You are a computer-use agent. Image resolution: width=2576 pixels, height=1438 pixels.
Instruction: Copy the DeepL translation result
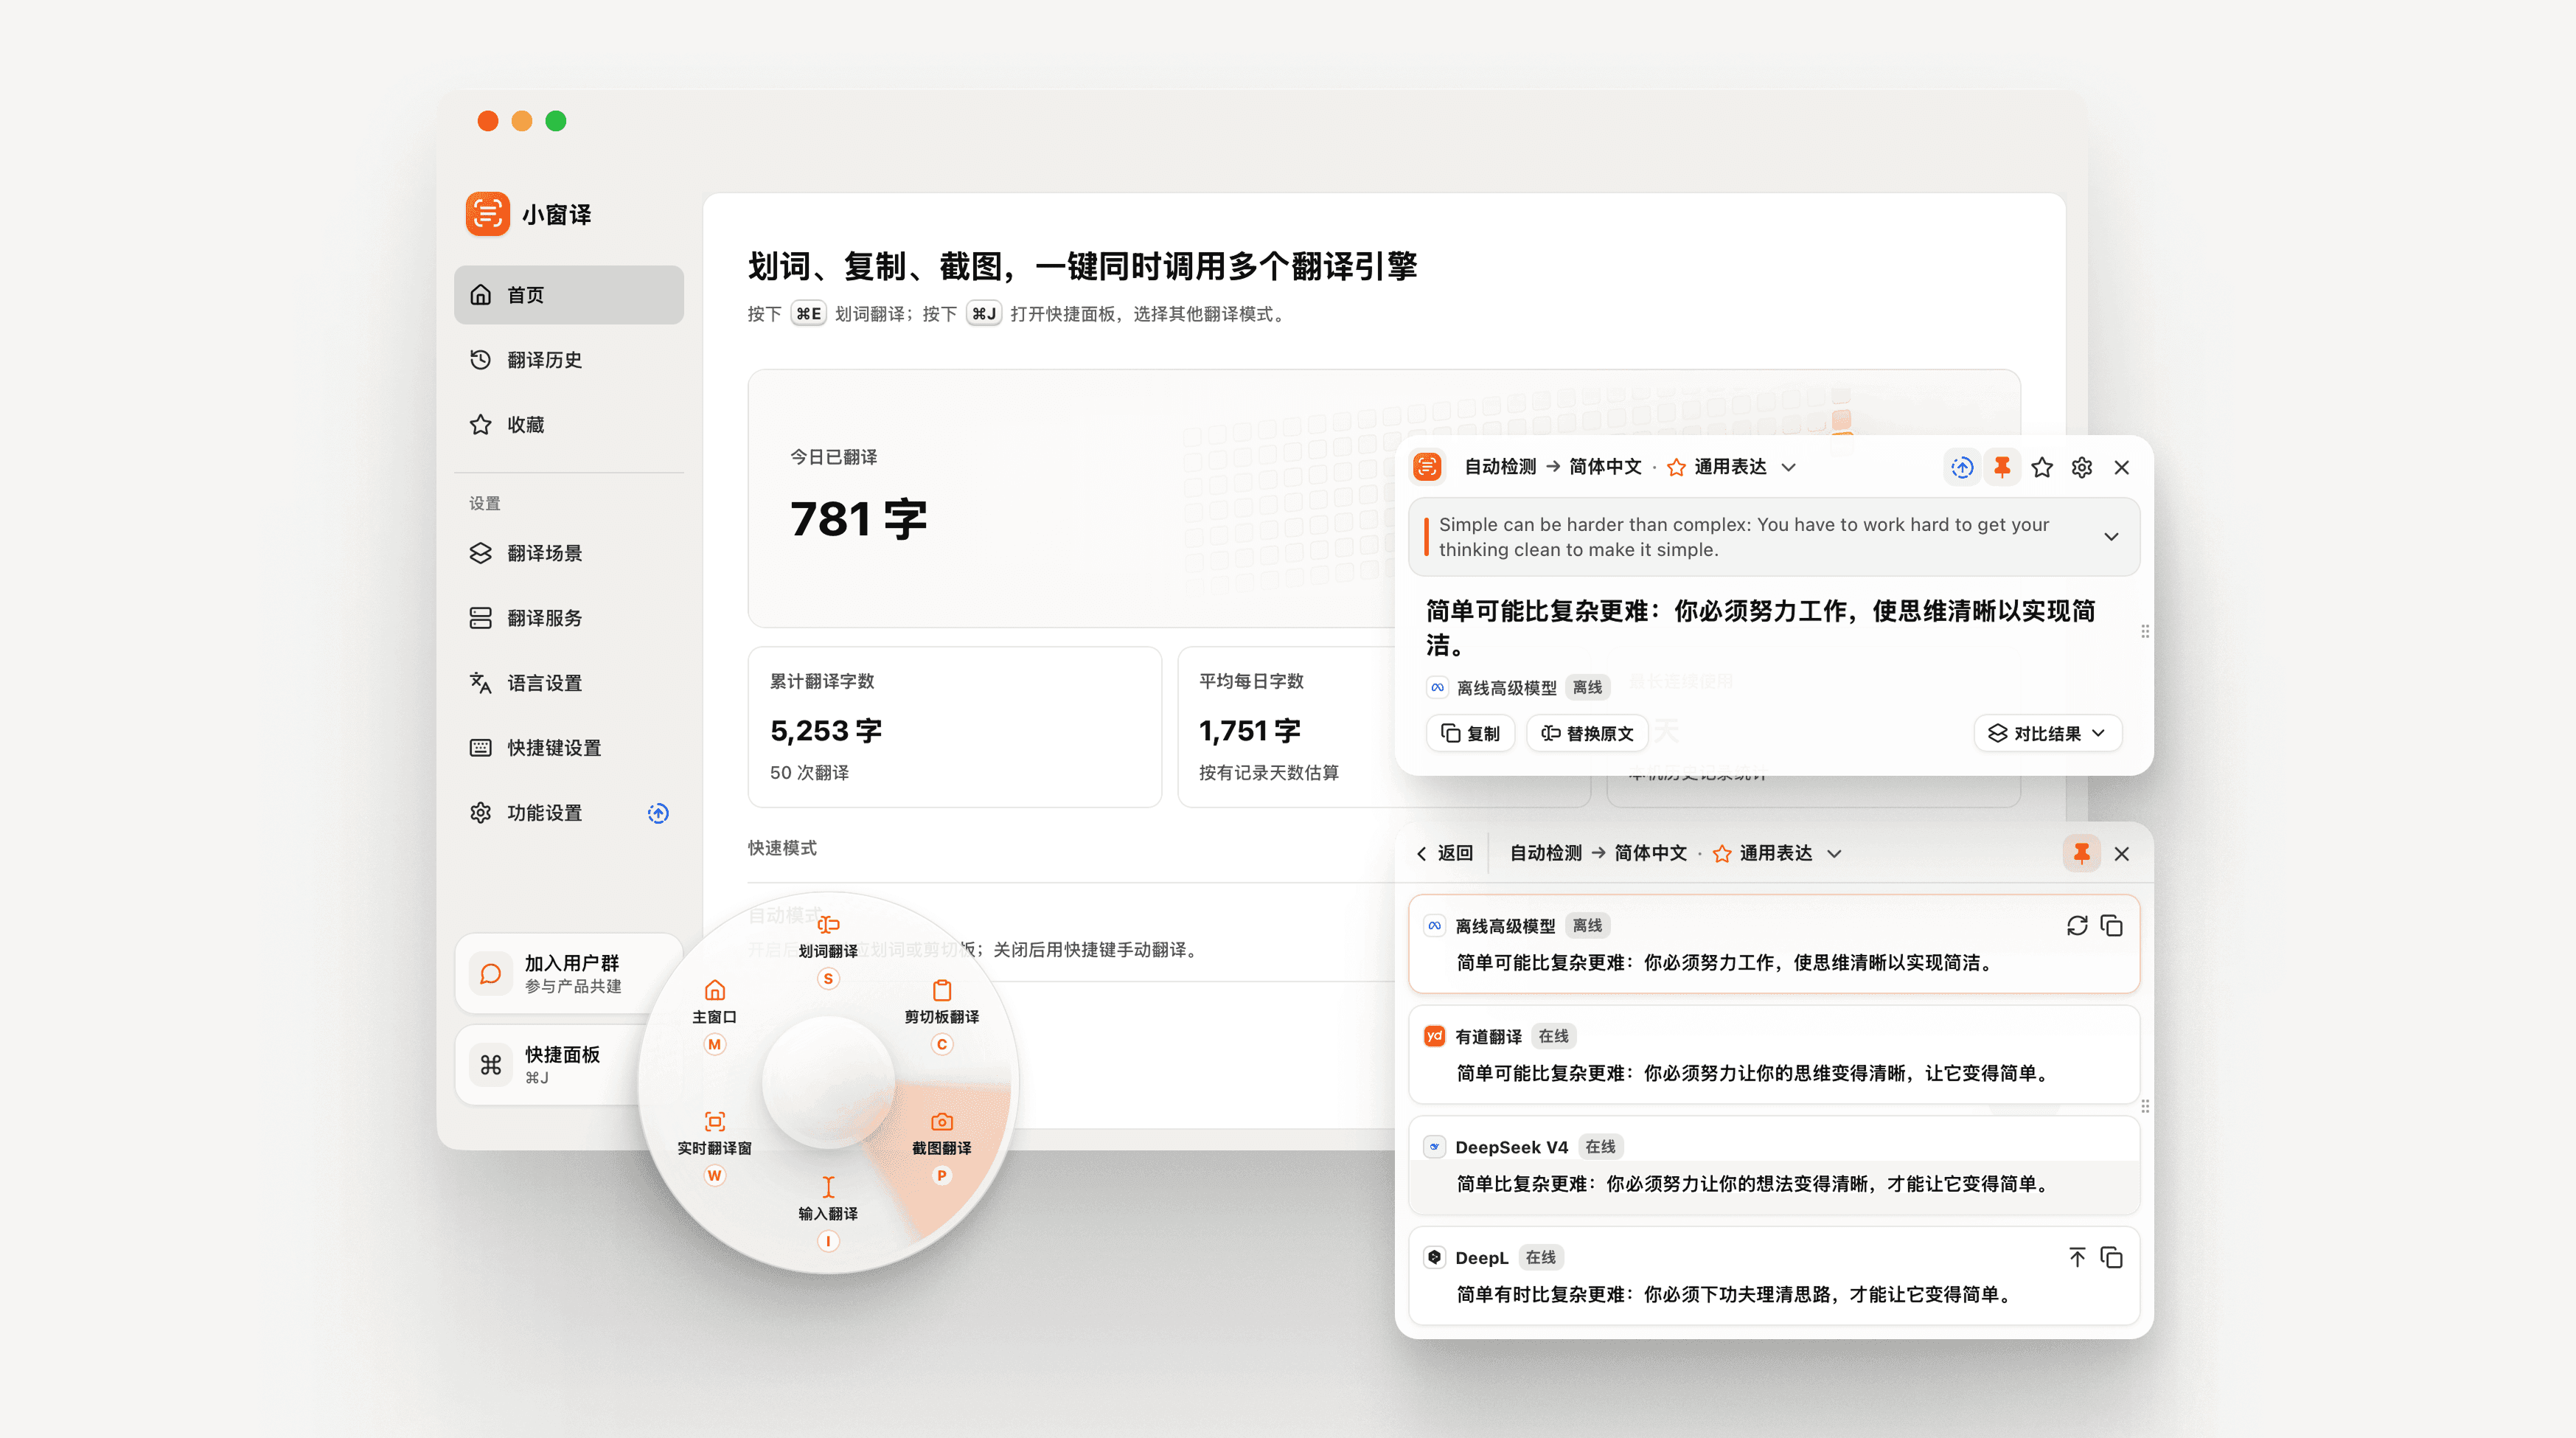click(x=2112, y=1258)
